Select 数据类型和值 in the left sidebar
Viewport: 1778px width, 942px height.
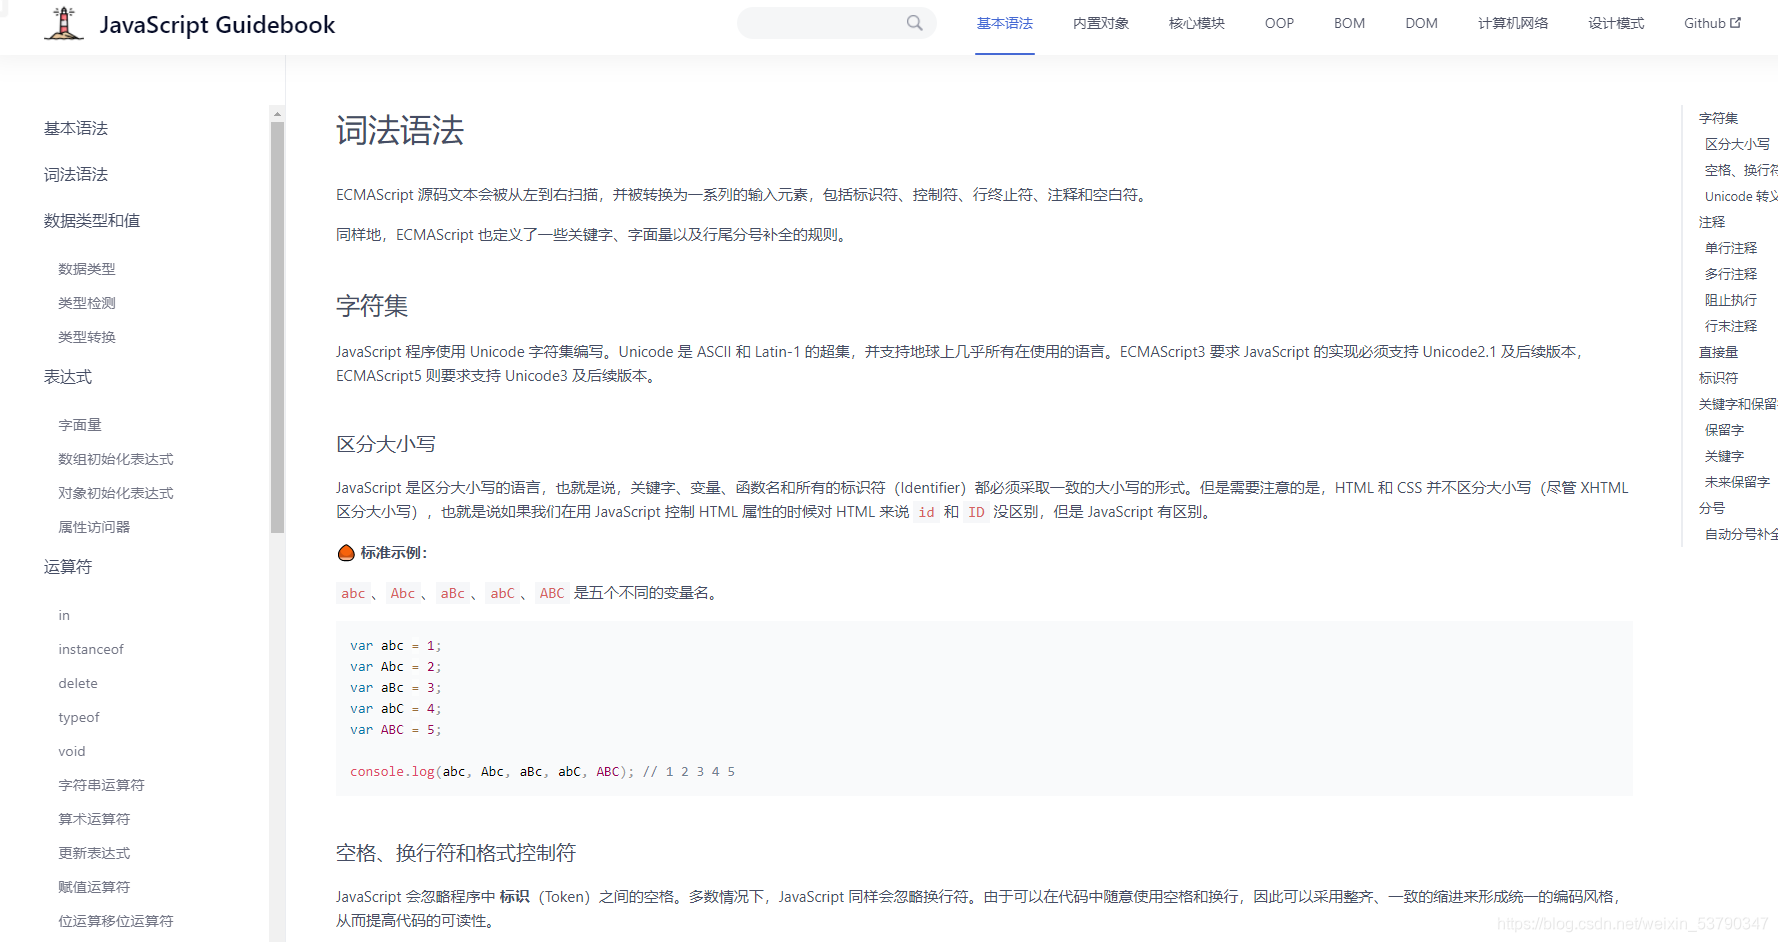click(x=92, y=220)
